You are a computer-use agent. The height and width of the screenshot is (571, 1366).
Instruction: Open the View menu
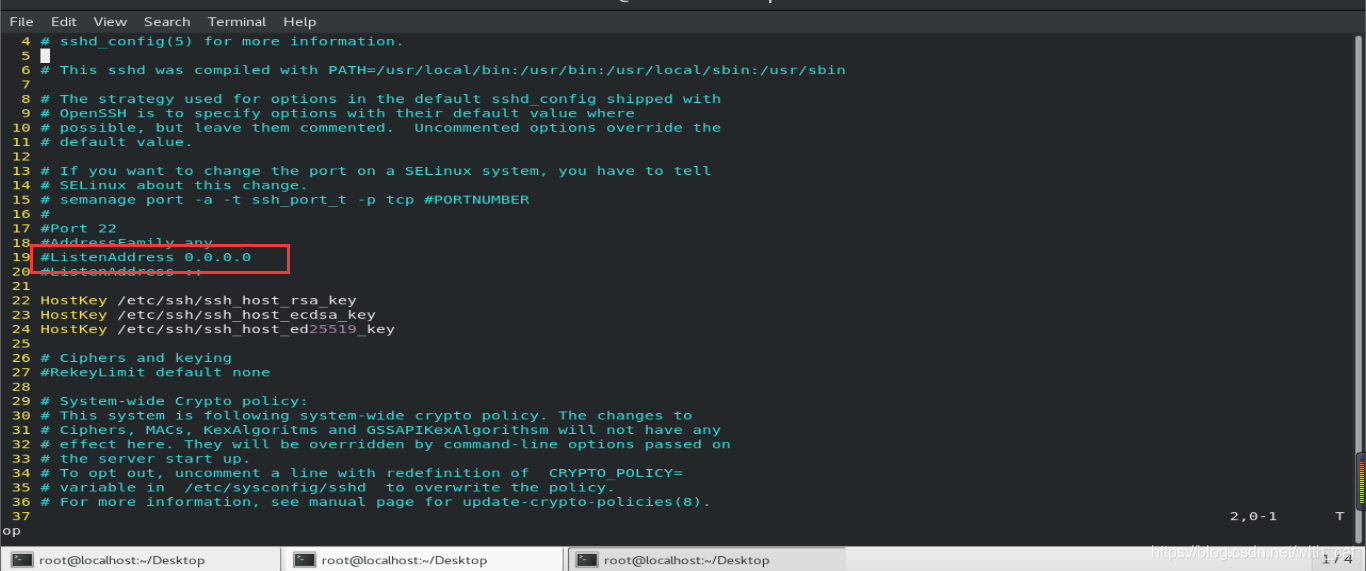[110, 21]
